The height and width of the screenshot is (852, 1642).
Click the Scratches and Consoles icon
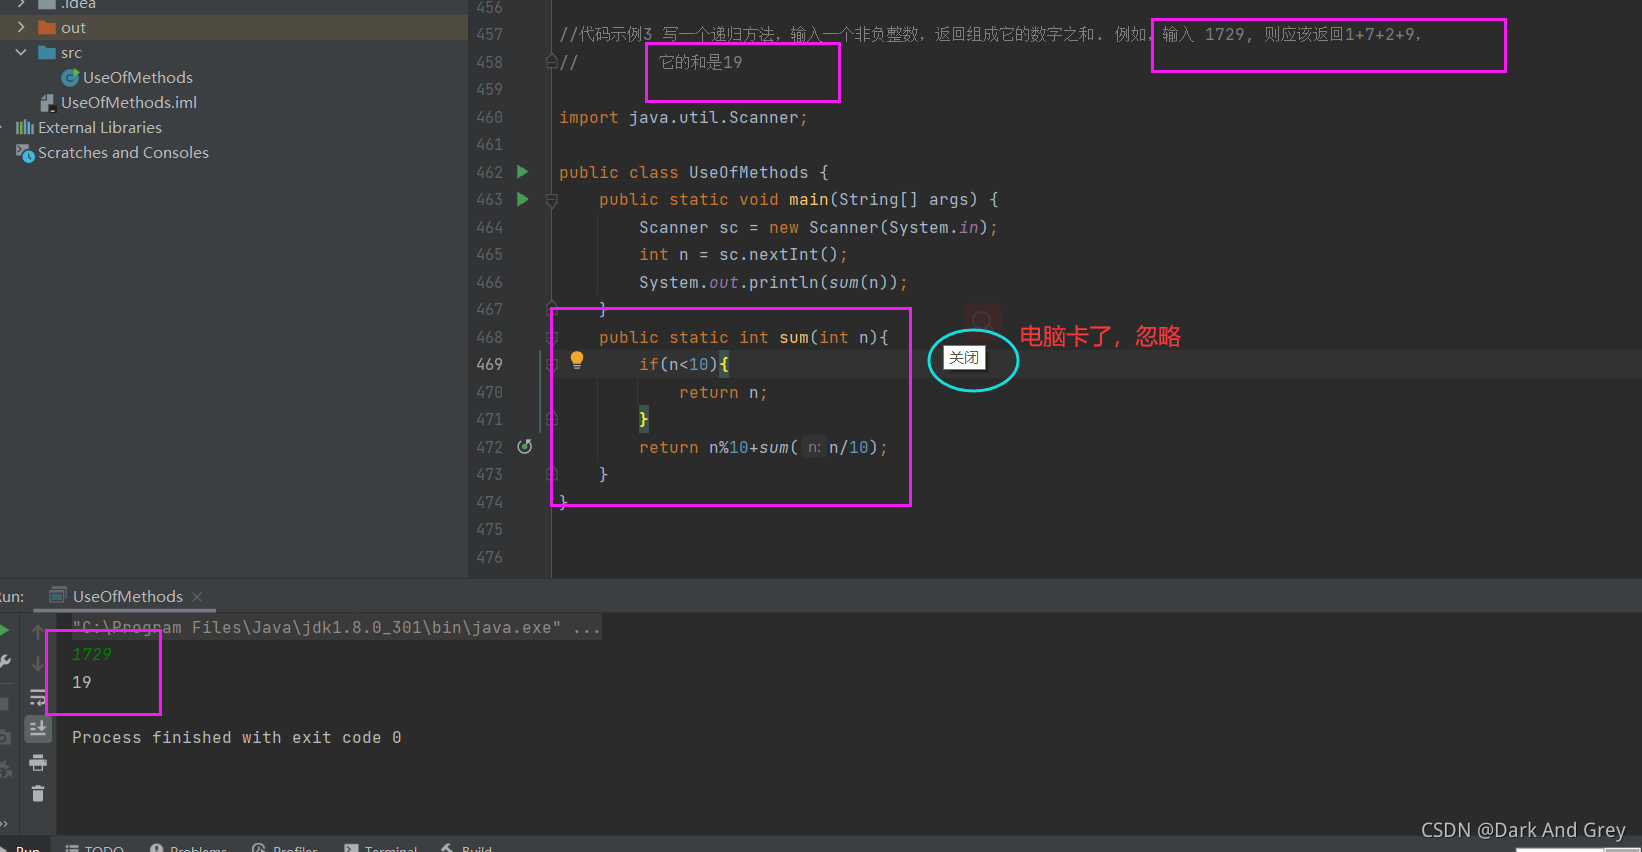coord(25,153)
